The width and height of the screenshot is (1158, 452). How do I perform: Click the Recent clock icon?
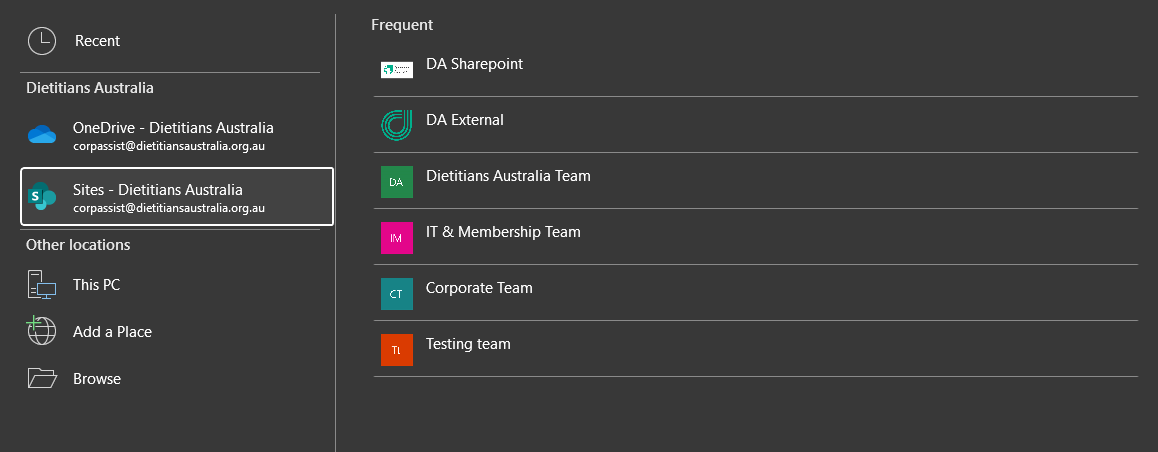click(42, 41)
